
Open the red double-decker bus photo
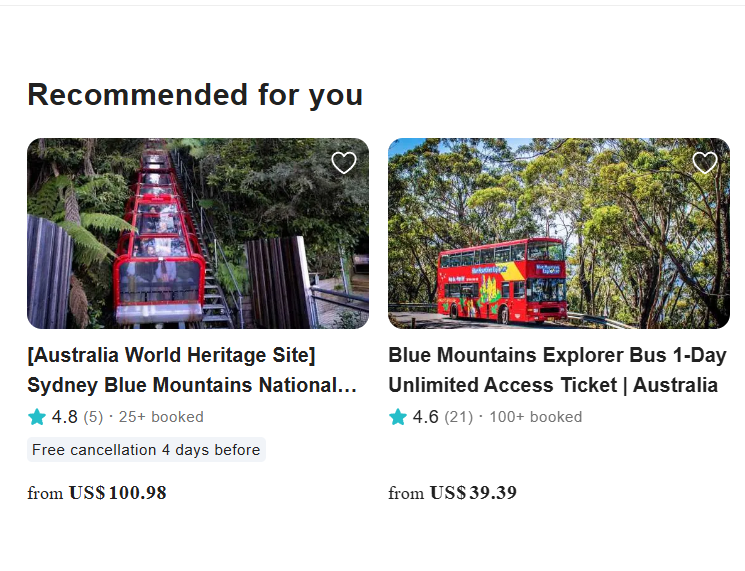pyautogui.click(x=559, y=233)
